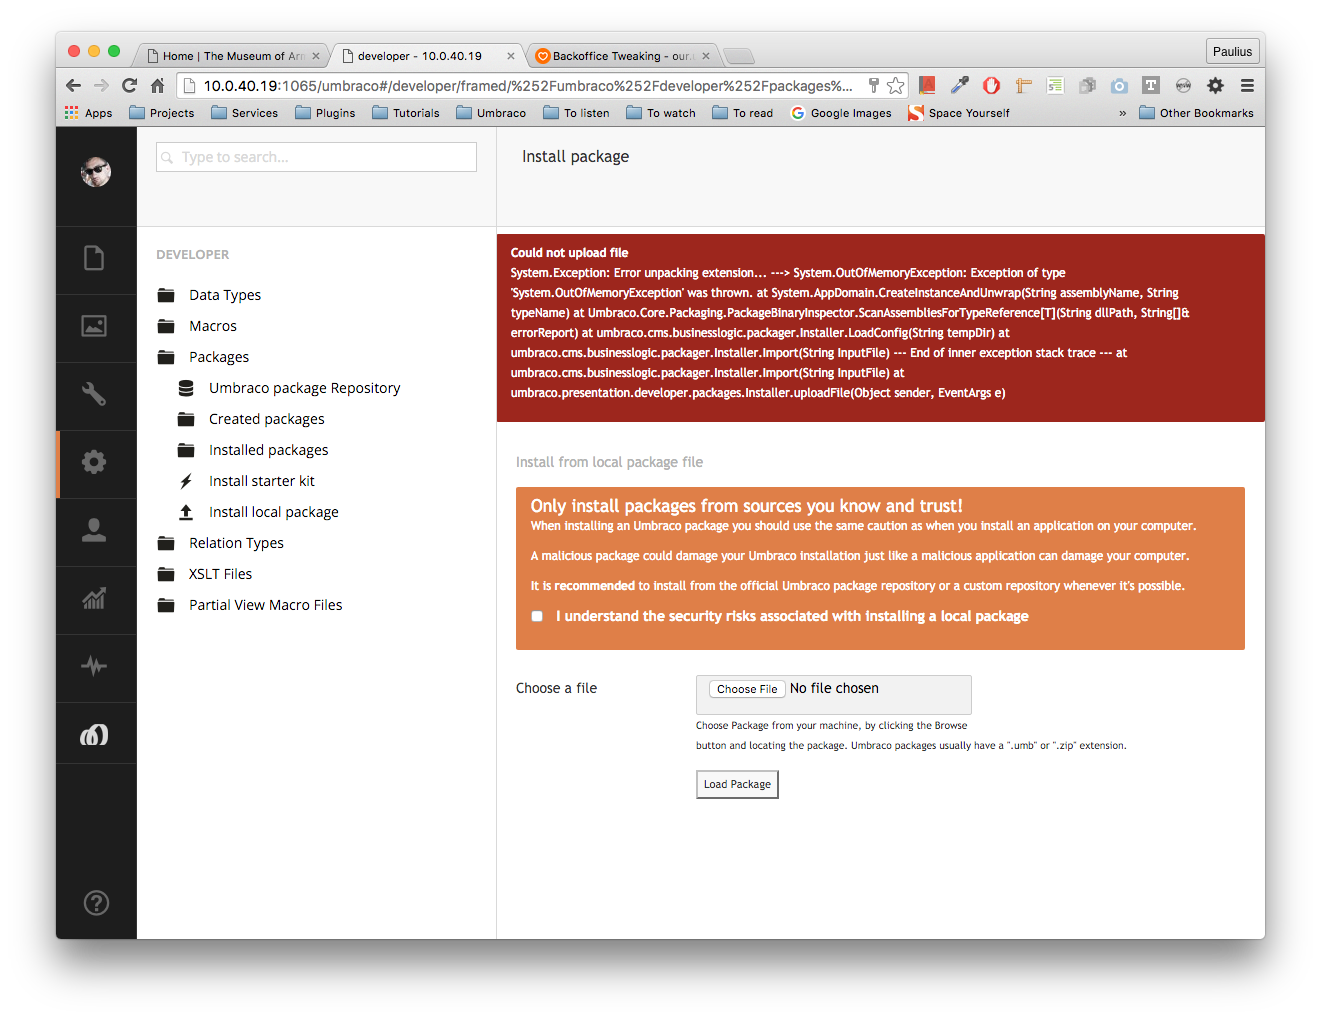Close the Backoffice Tweaking tab
The height and width of the screenshot is (1019, 1321).
706,56
